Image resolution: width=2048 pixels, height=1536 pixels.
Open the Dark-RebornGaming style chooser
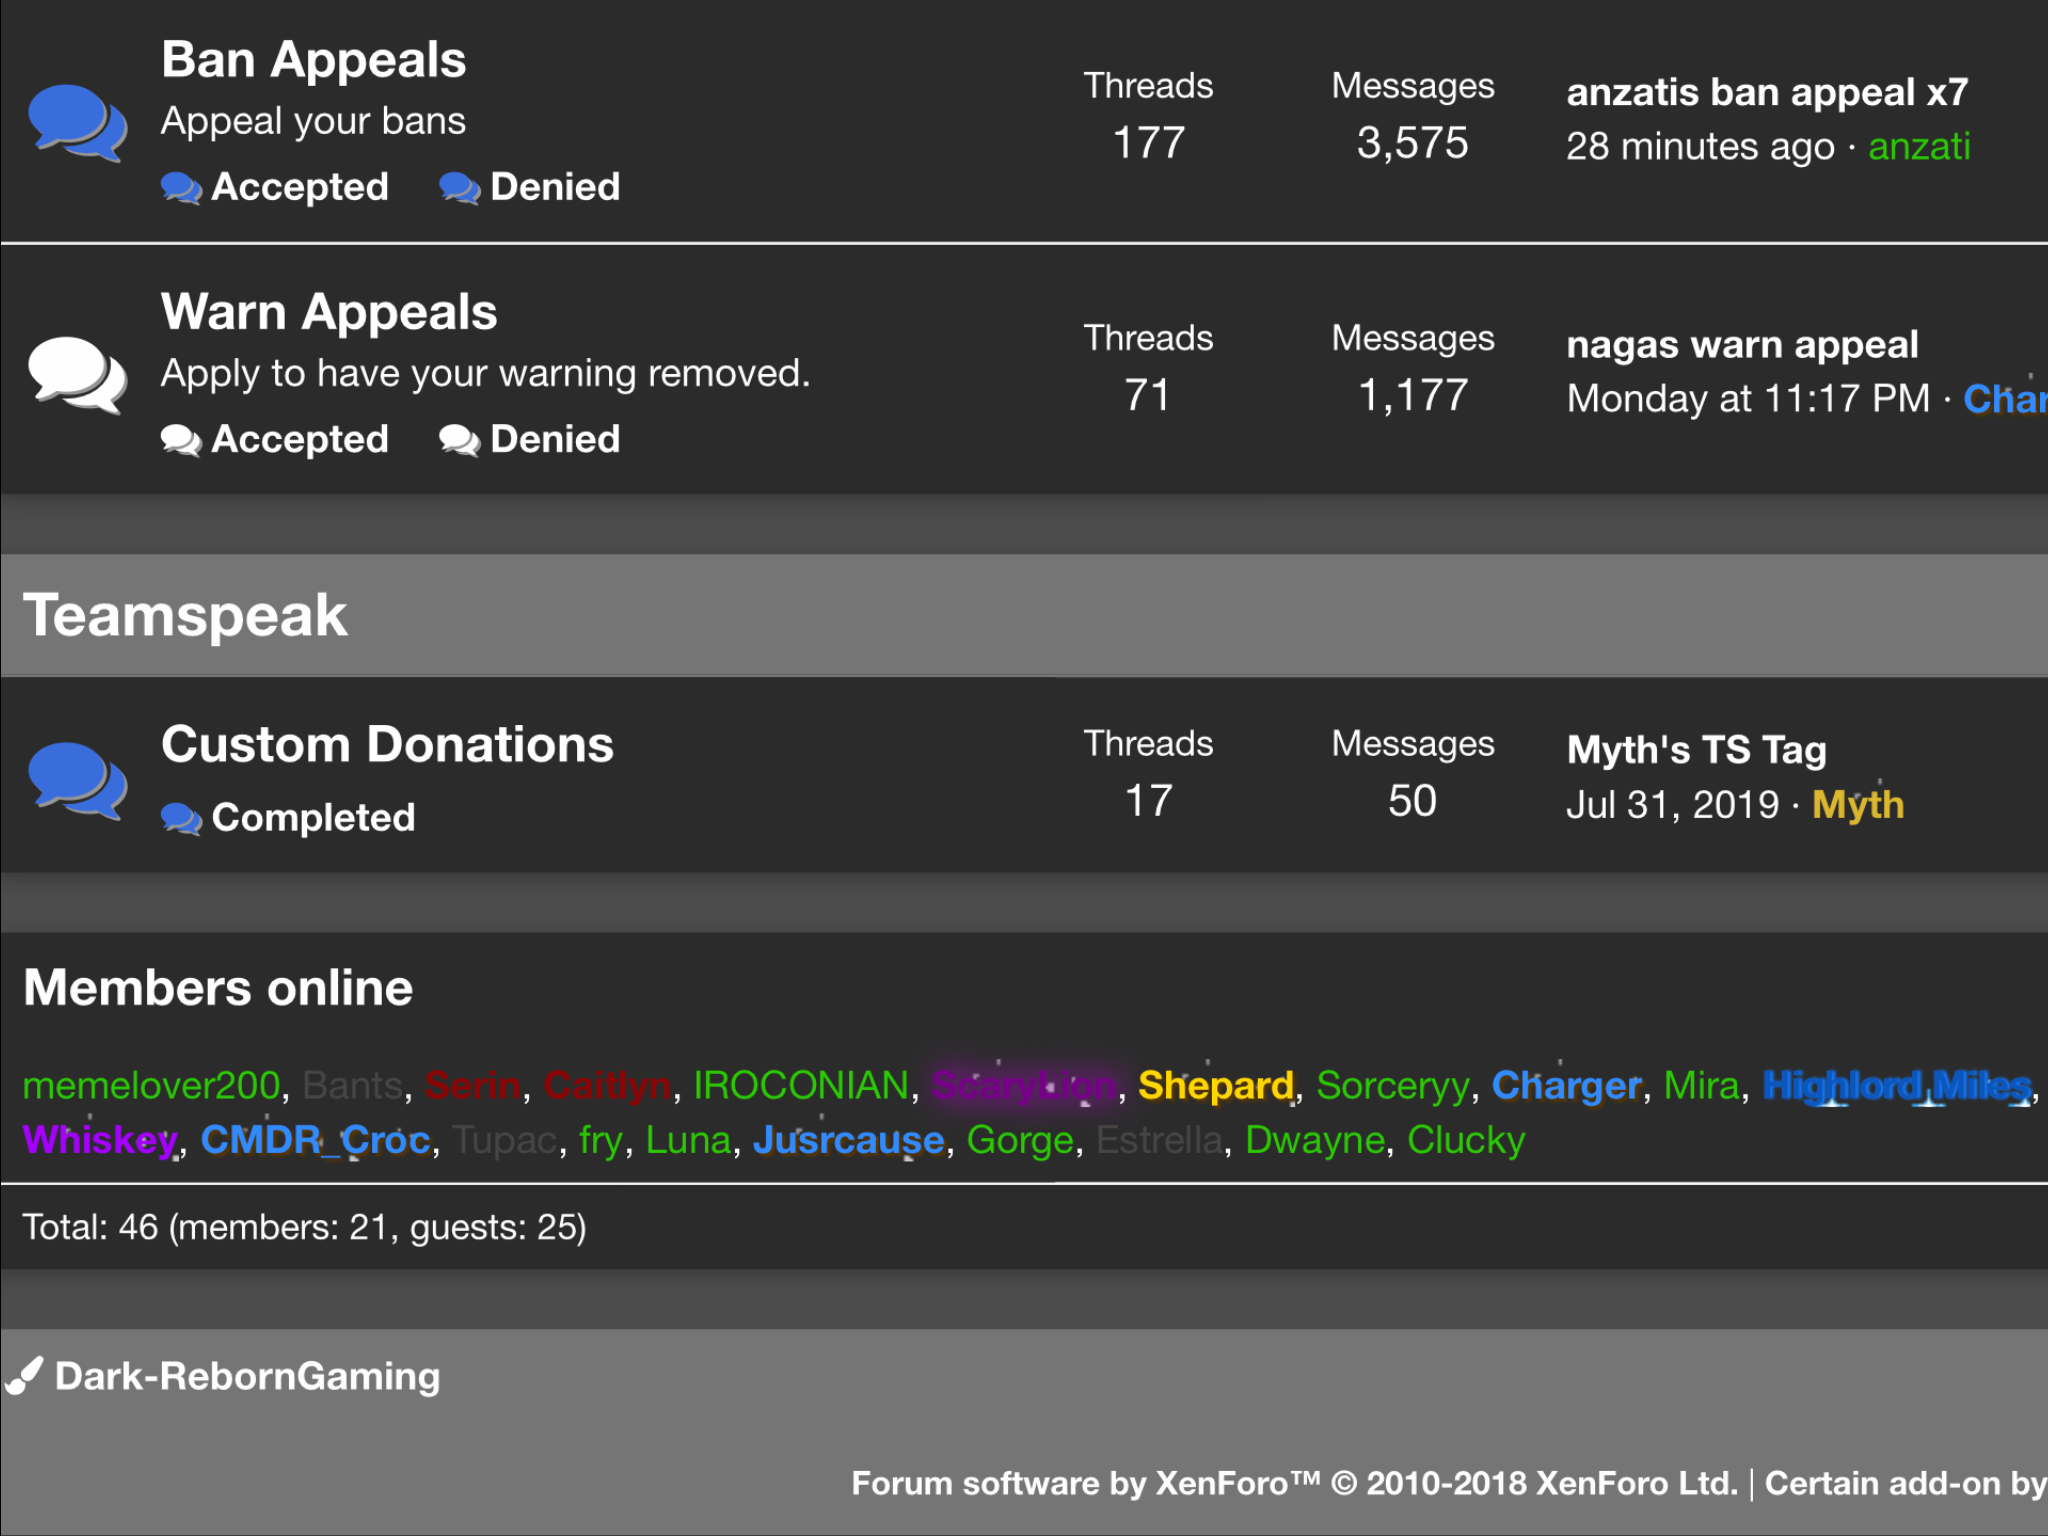(247, 1377)
